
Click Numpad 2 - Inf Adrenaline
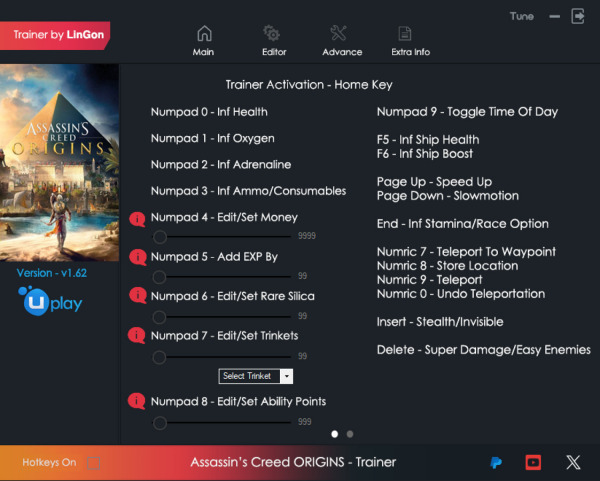coord(221,165)
